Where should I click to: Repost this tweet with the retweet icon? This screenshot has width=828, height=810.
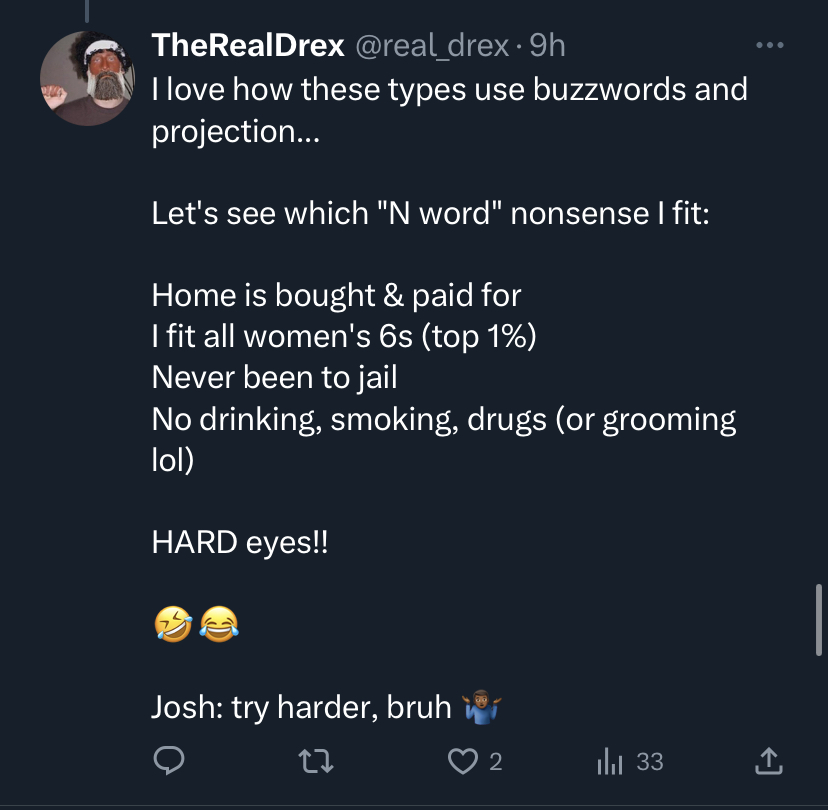click(316, 761)
